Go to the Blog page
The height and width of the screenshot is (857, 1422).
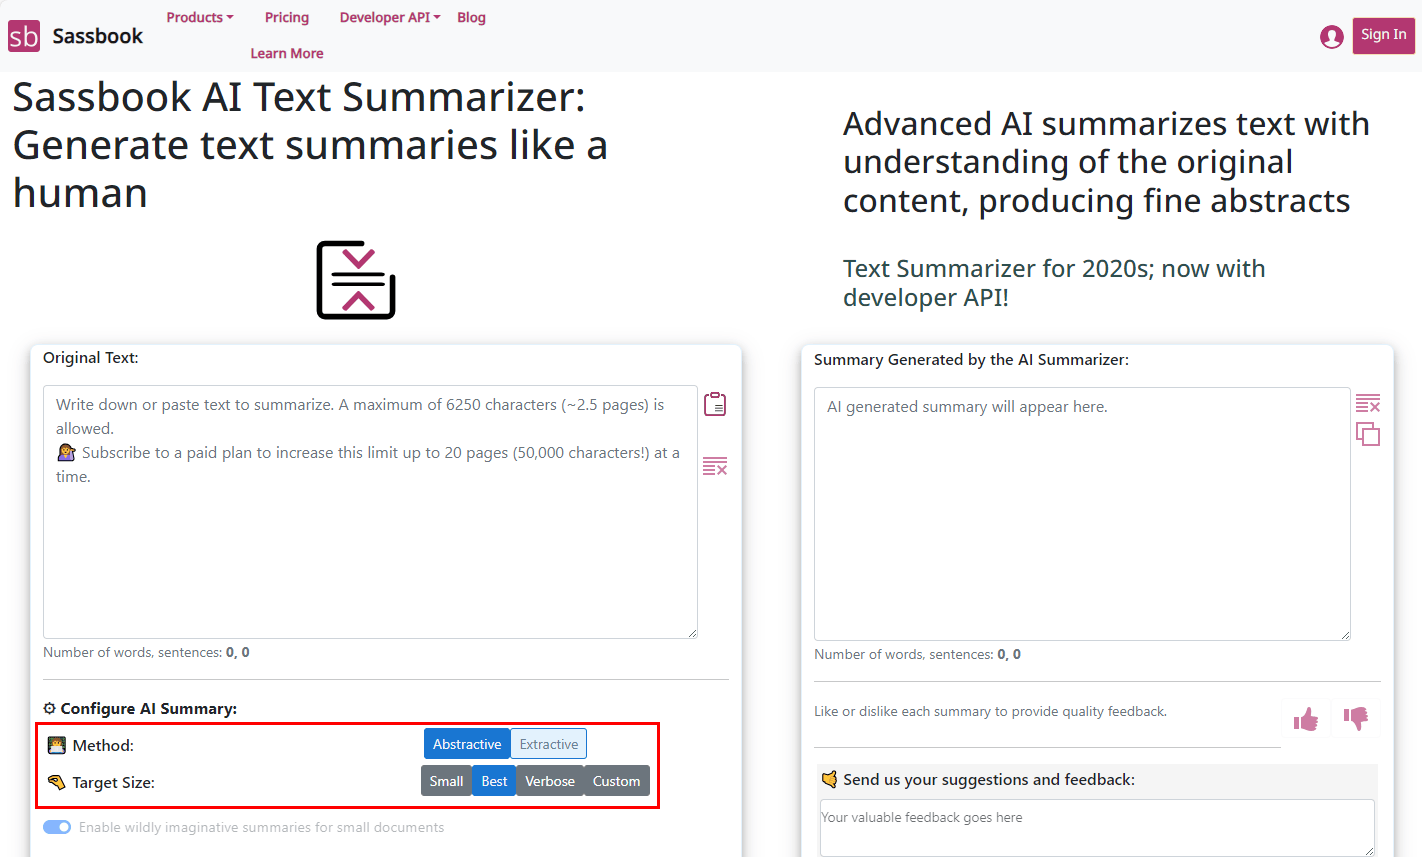pyautogui.click(x=471, y=17)
